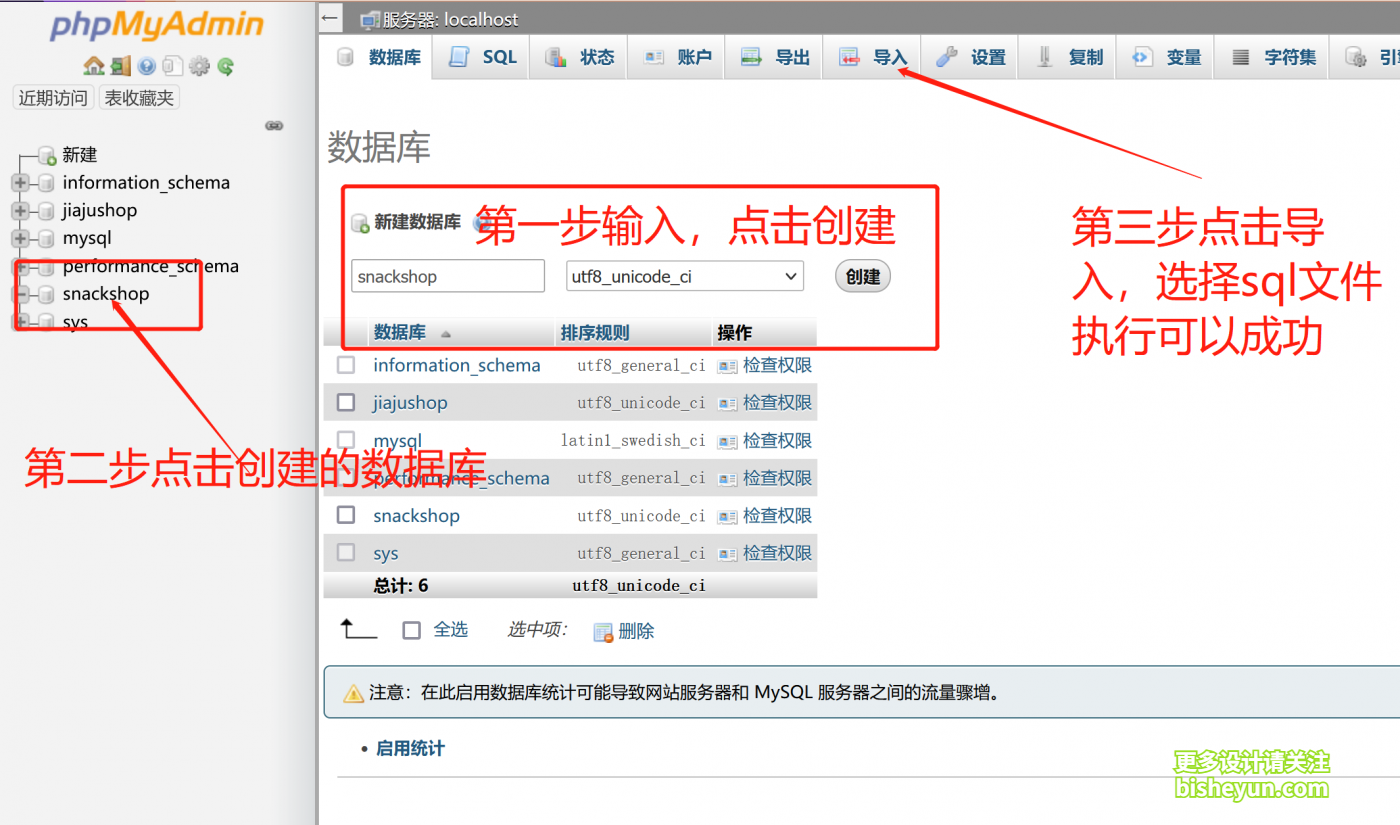The height and width of the screenshot is (825, 1400).
Task: Expand the jiajushop tree node
Action: click(19, 211)
